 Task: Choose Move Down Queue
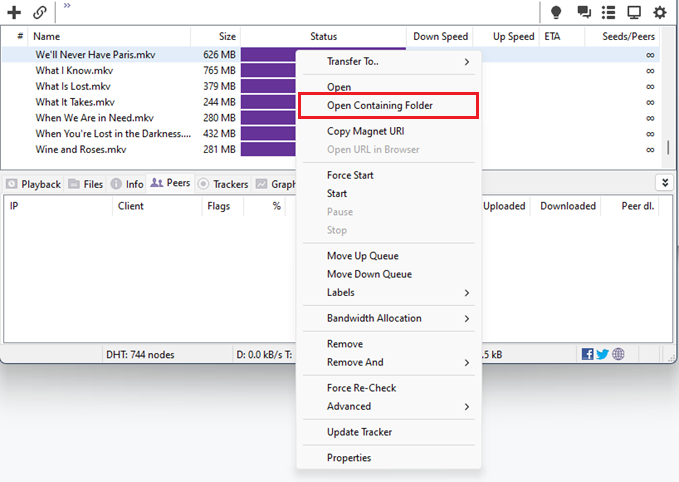pos(389,274)
